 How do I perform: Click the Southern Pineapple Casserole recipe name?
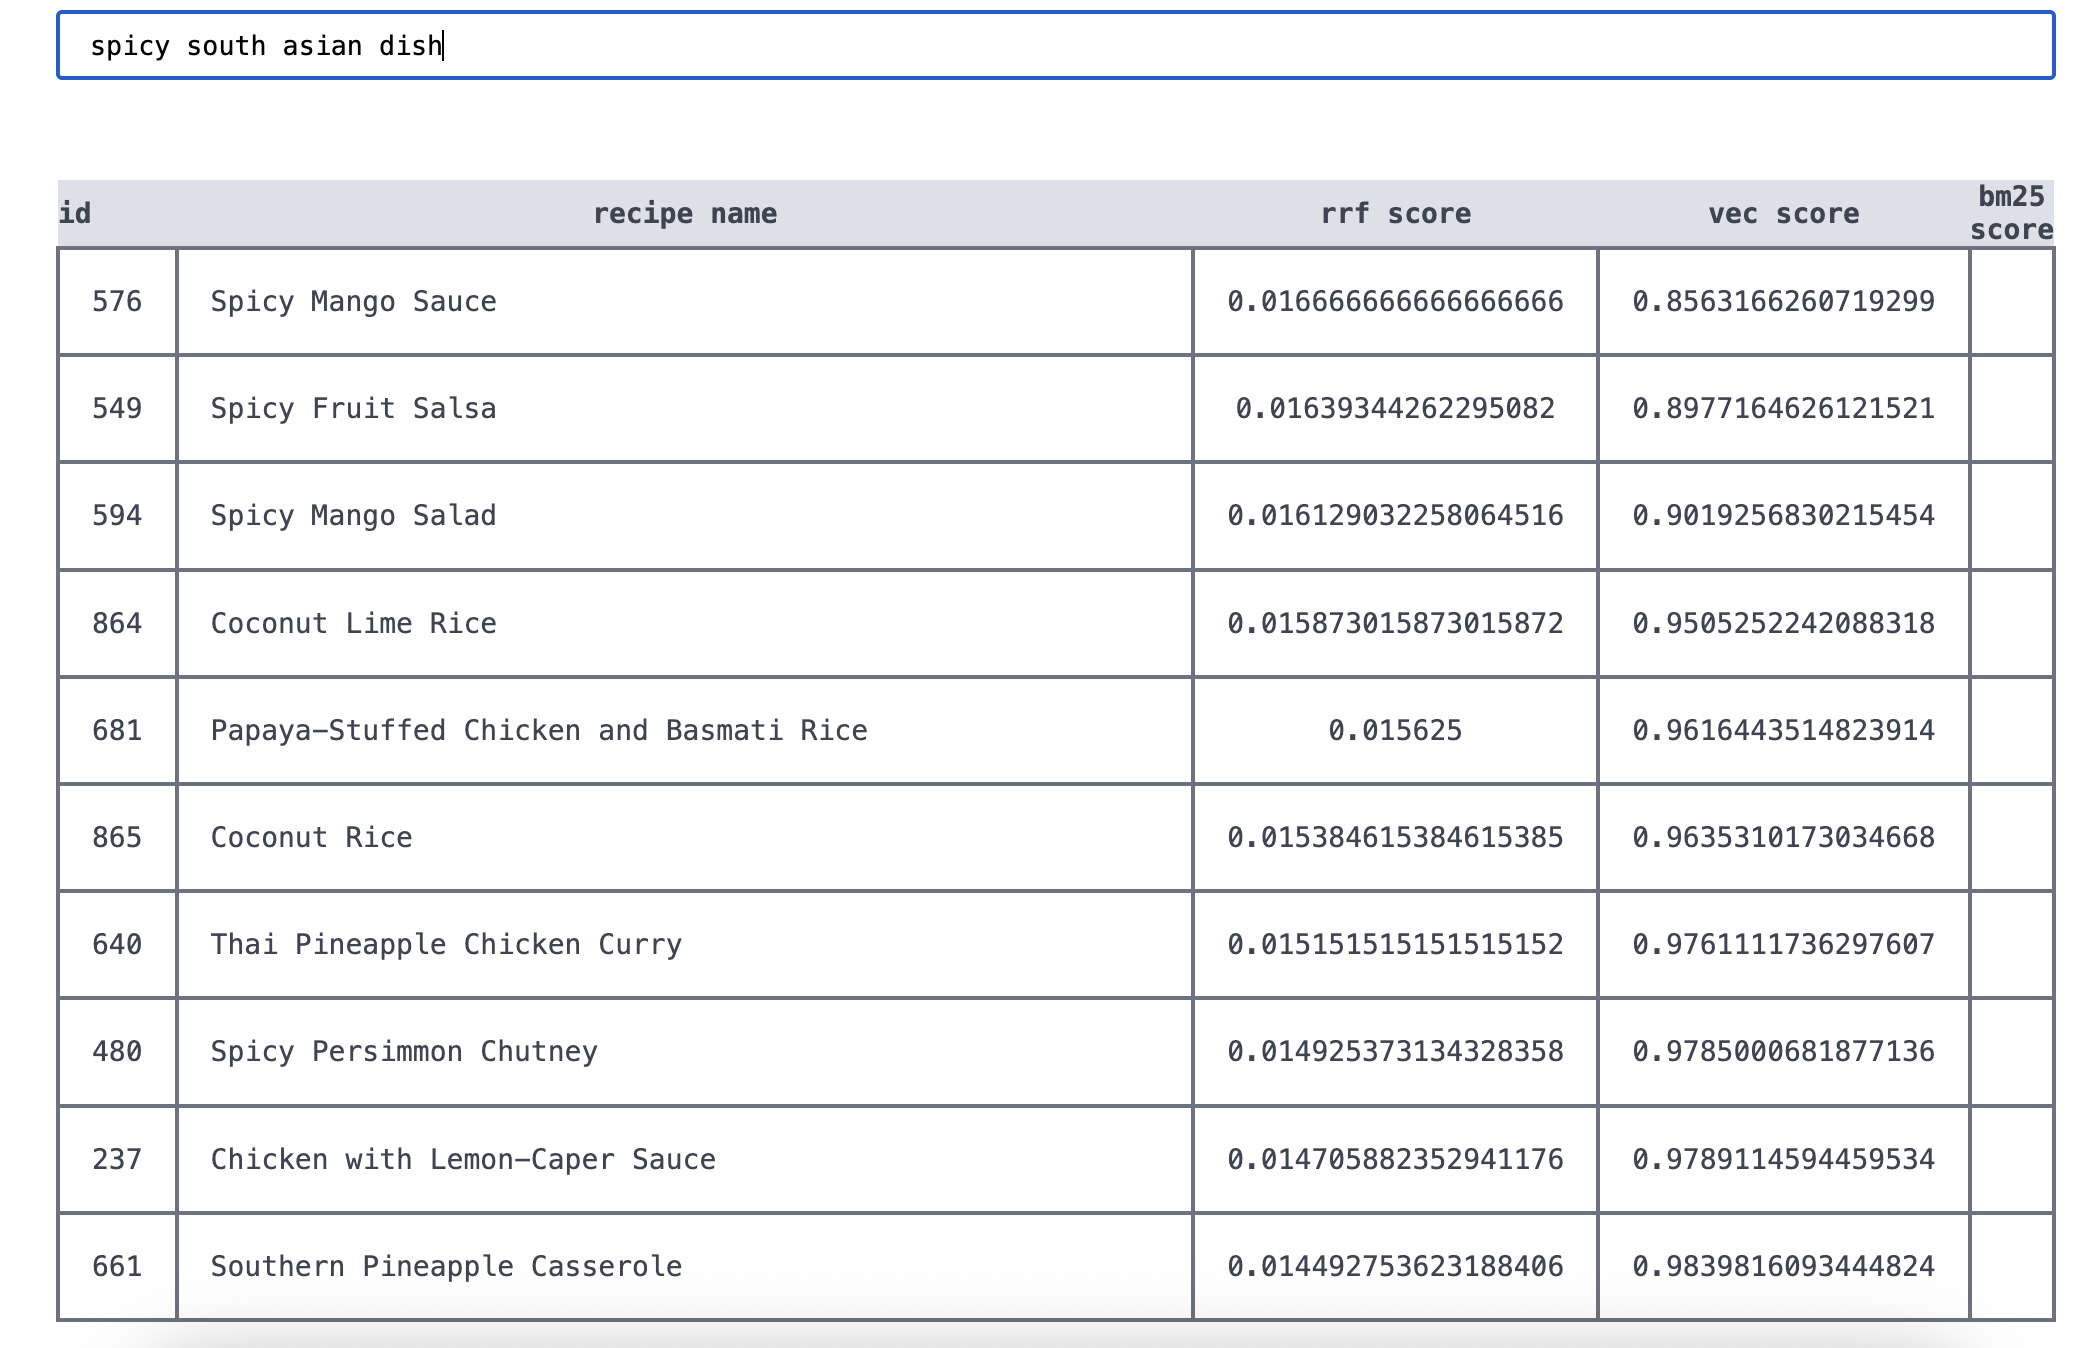[446, 1267]
